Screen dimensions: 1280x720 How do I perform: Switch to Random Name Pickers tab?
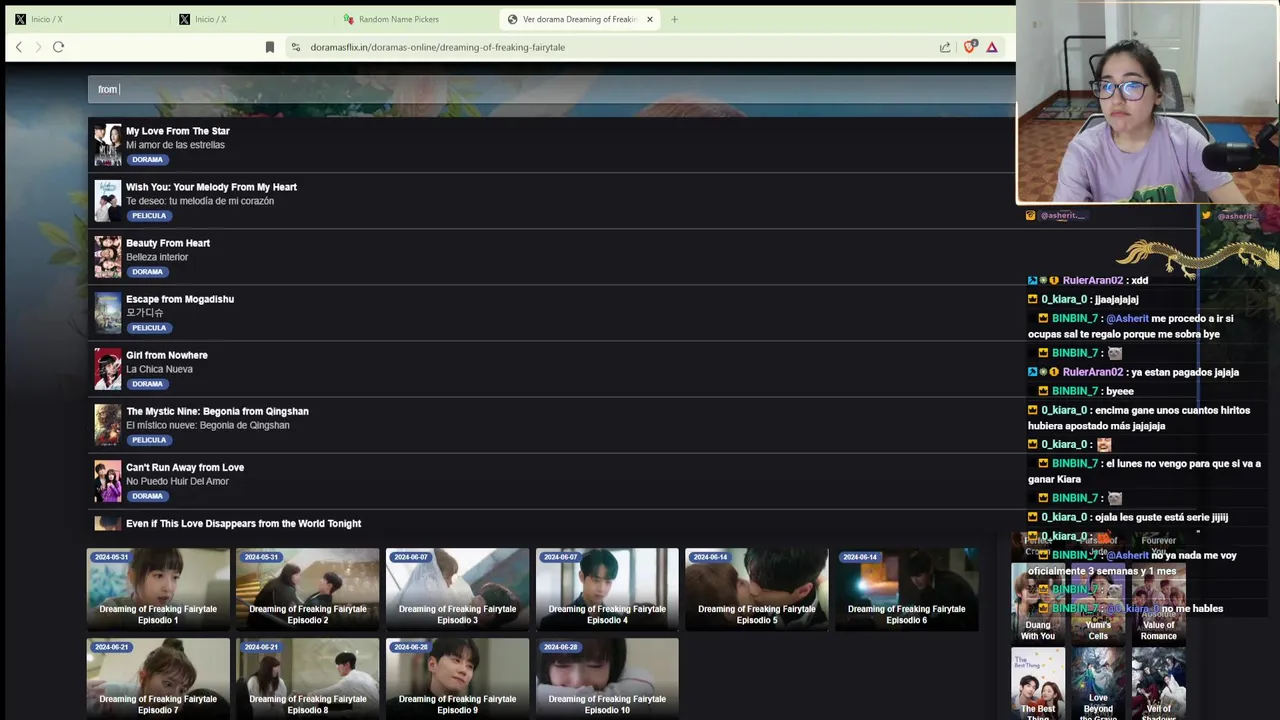tap(415, 19)
